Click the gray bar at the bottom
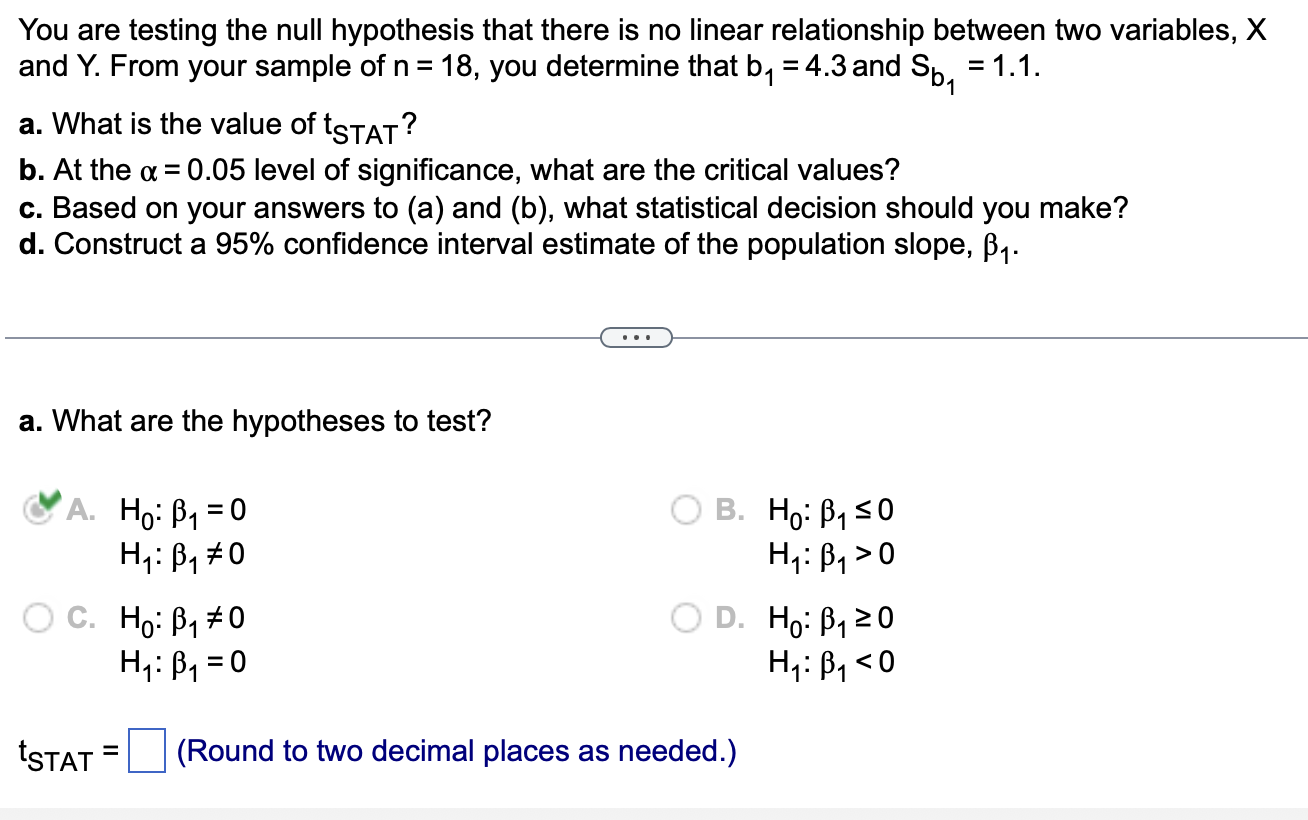The image size is (1308, 820). click(x=654, y=812)
